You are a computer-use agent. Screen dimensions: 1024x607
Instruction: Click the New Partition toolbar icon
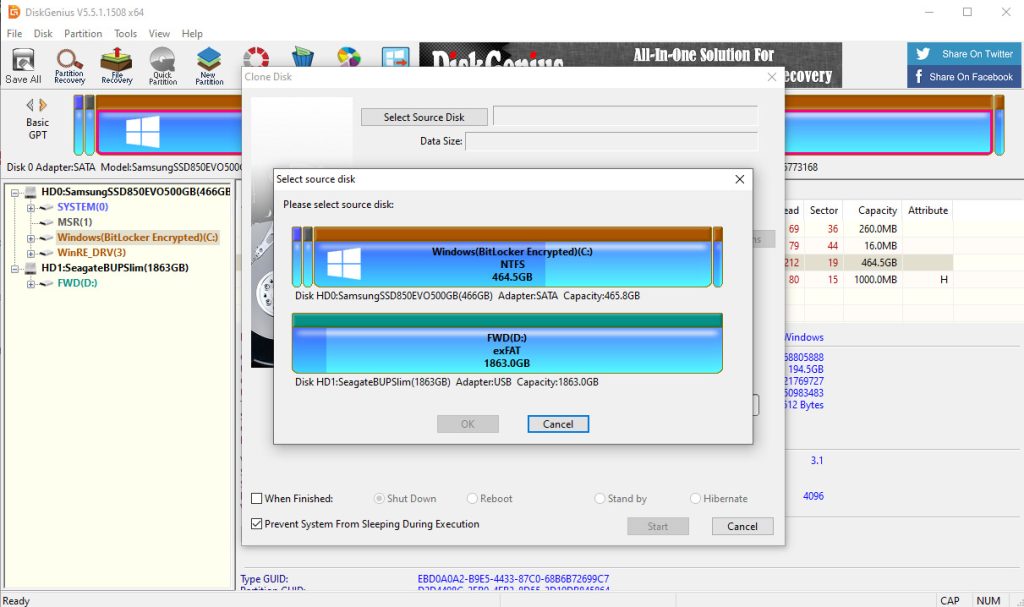(209, 66)
